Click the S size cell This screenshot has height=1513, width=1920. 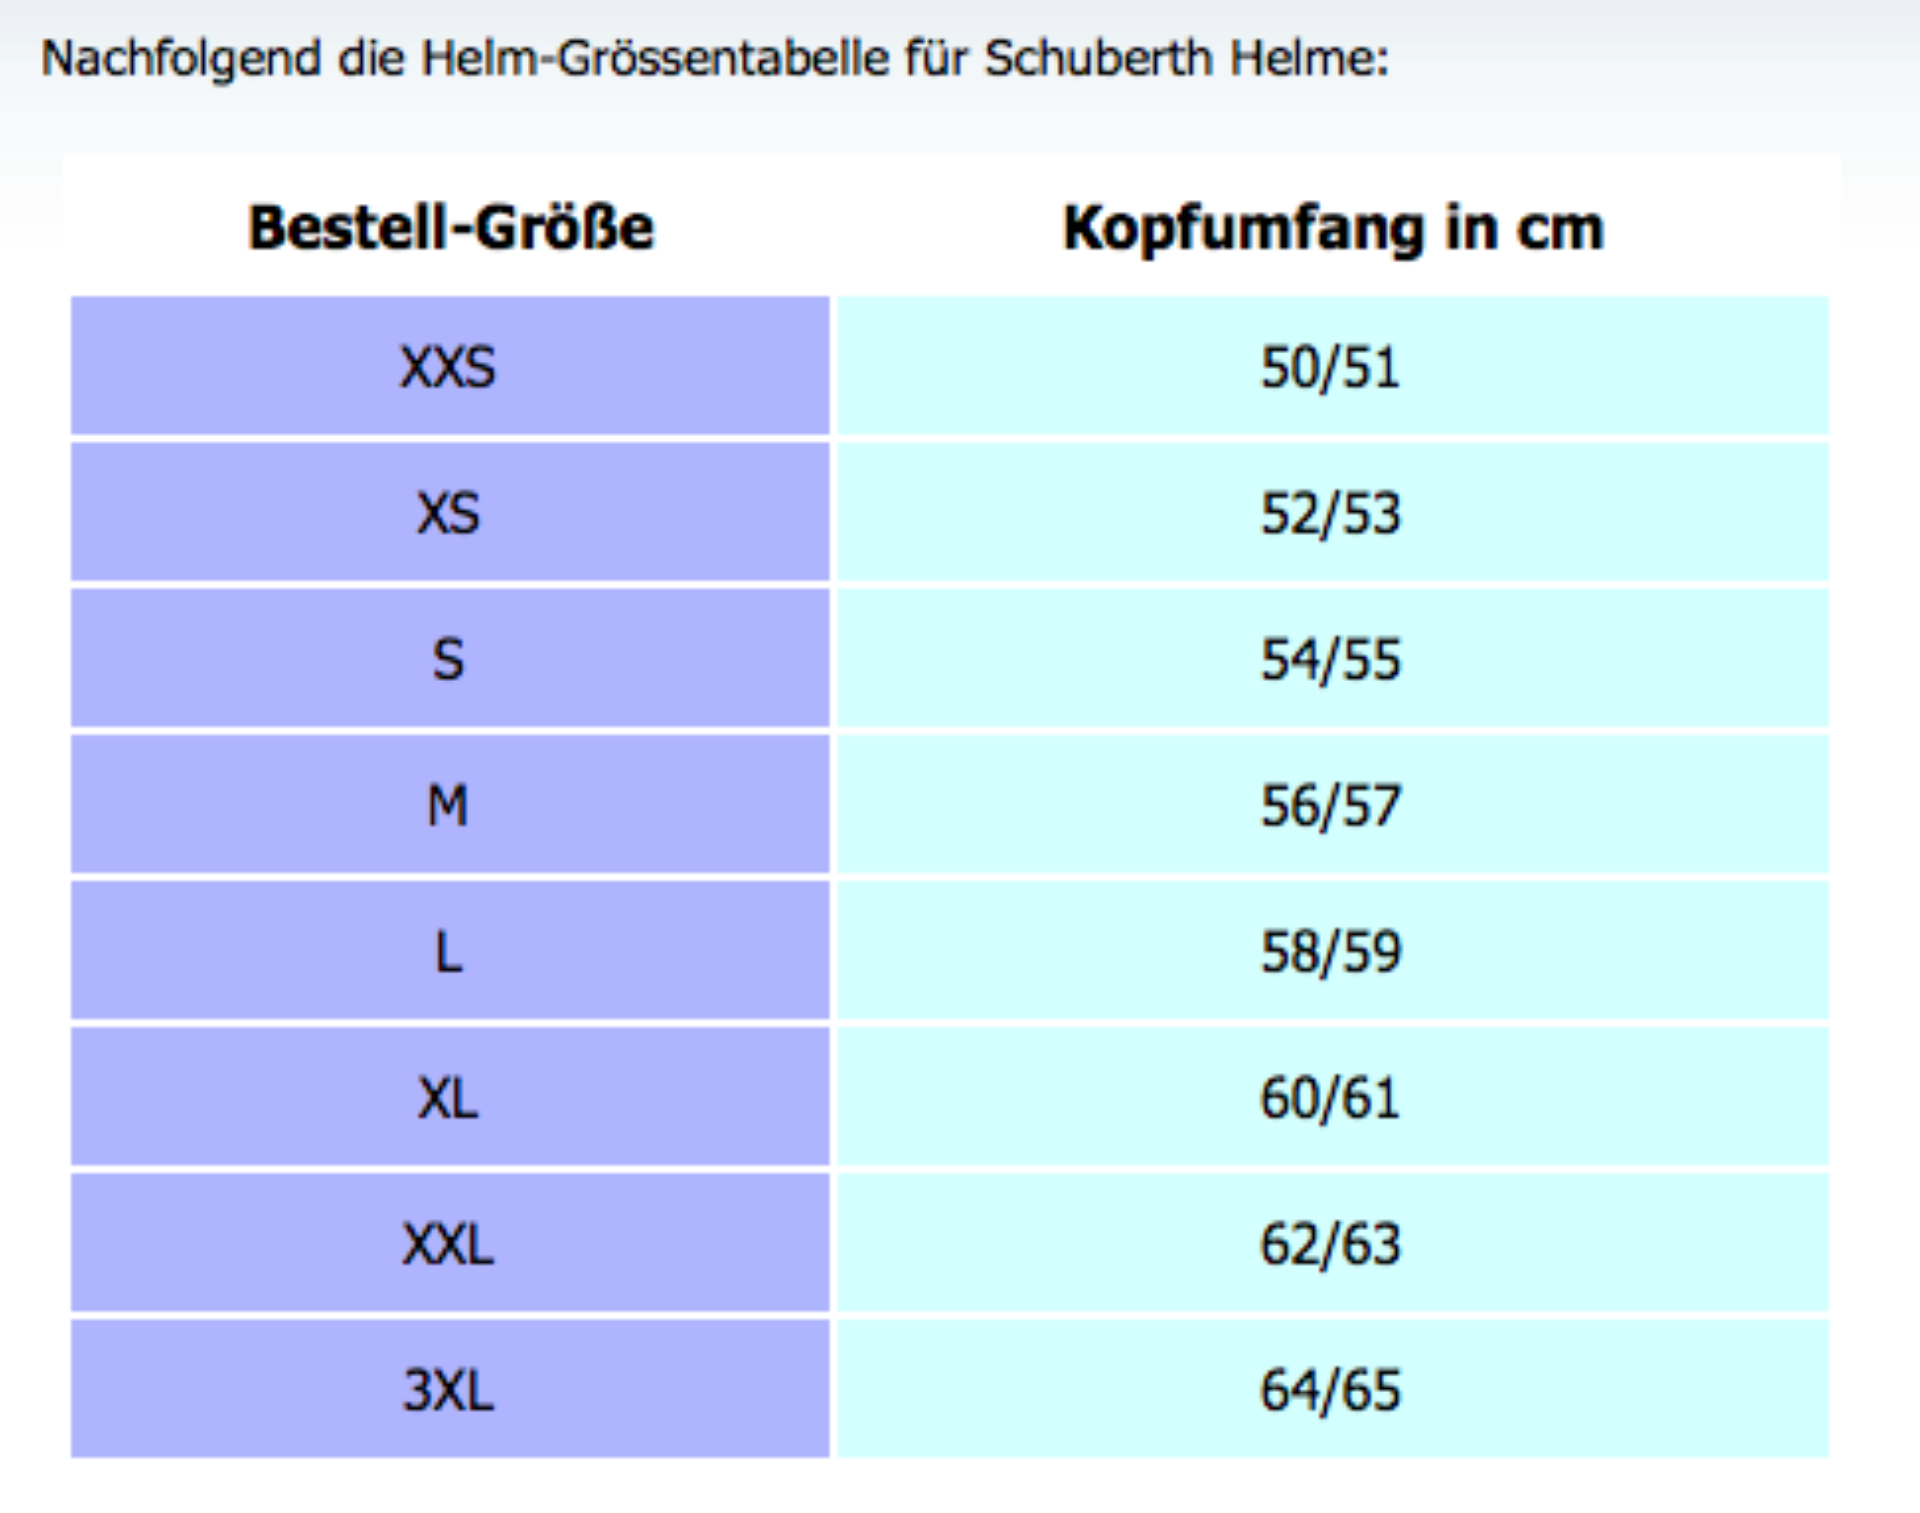pyautogui.click(x=449, y=660)
